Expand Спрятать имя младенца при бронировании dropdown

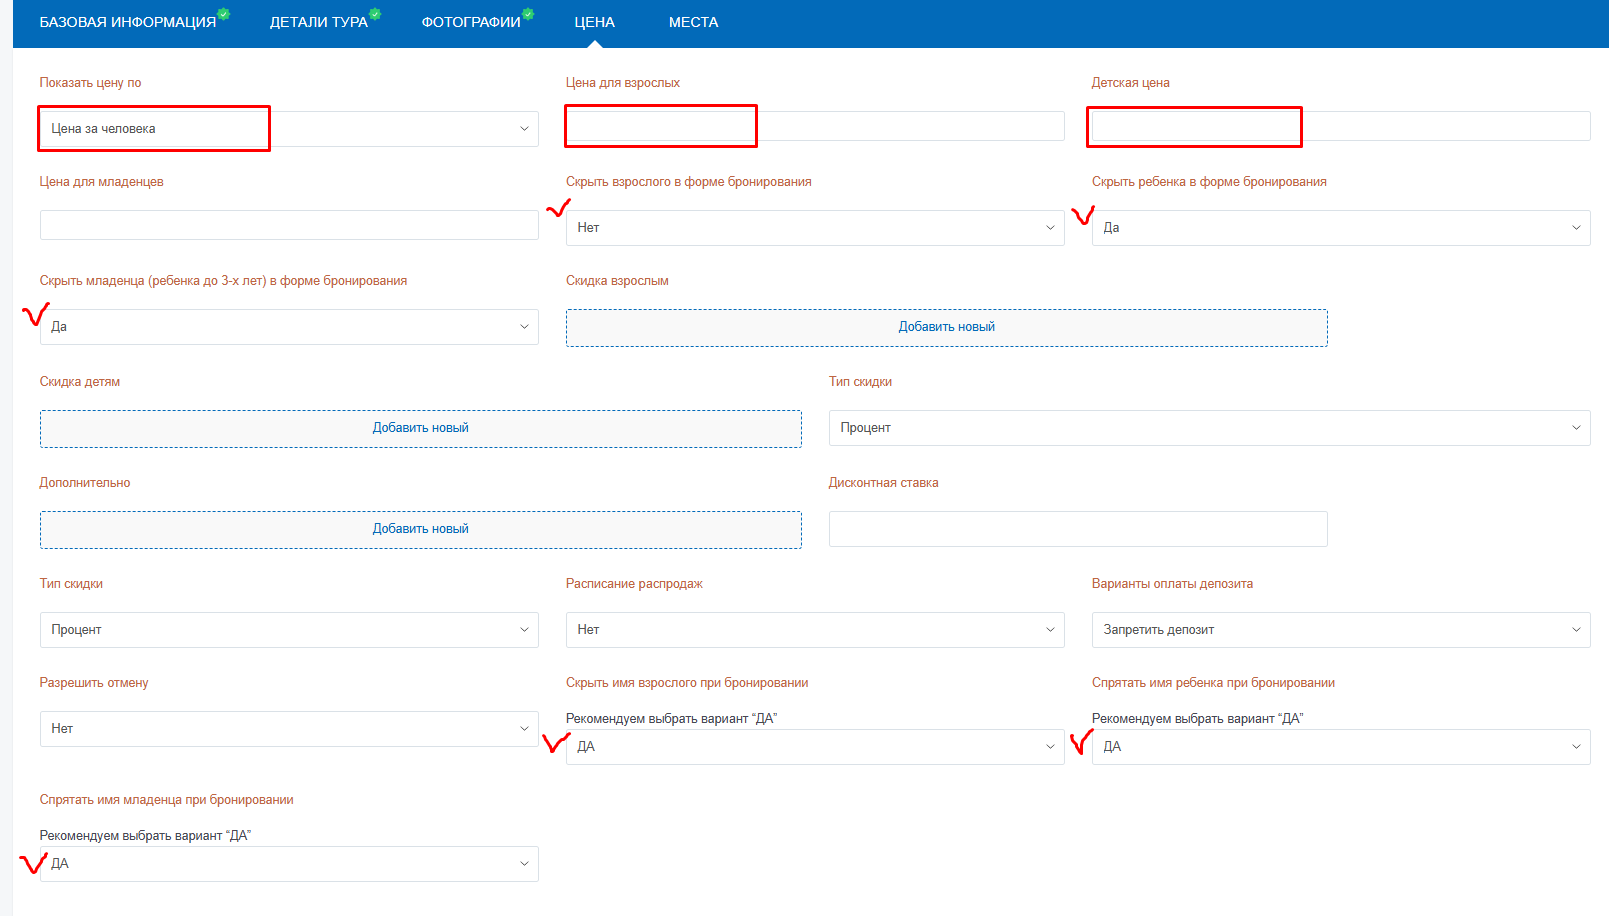[289, 864]
